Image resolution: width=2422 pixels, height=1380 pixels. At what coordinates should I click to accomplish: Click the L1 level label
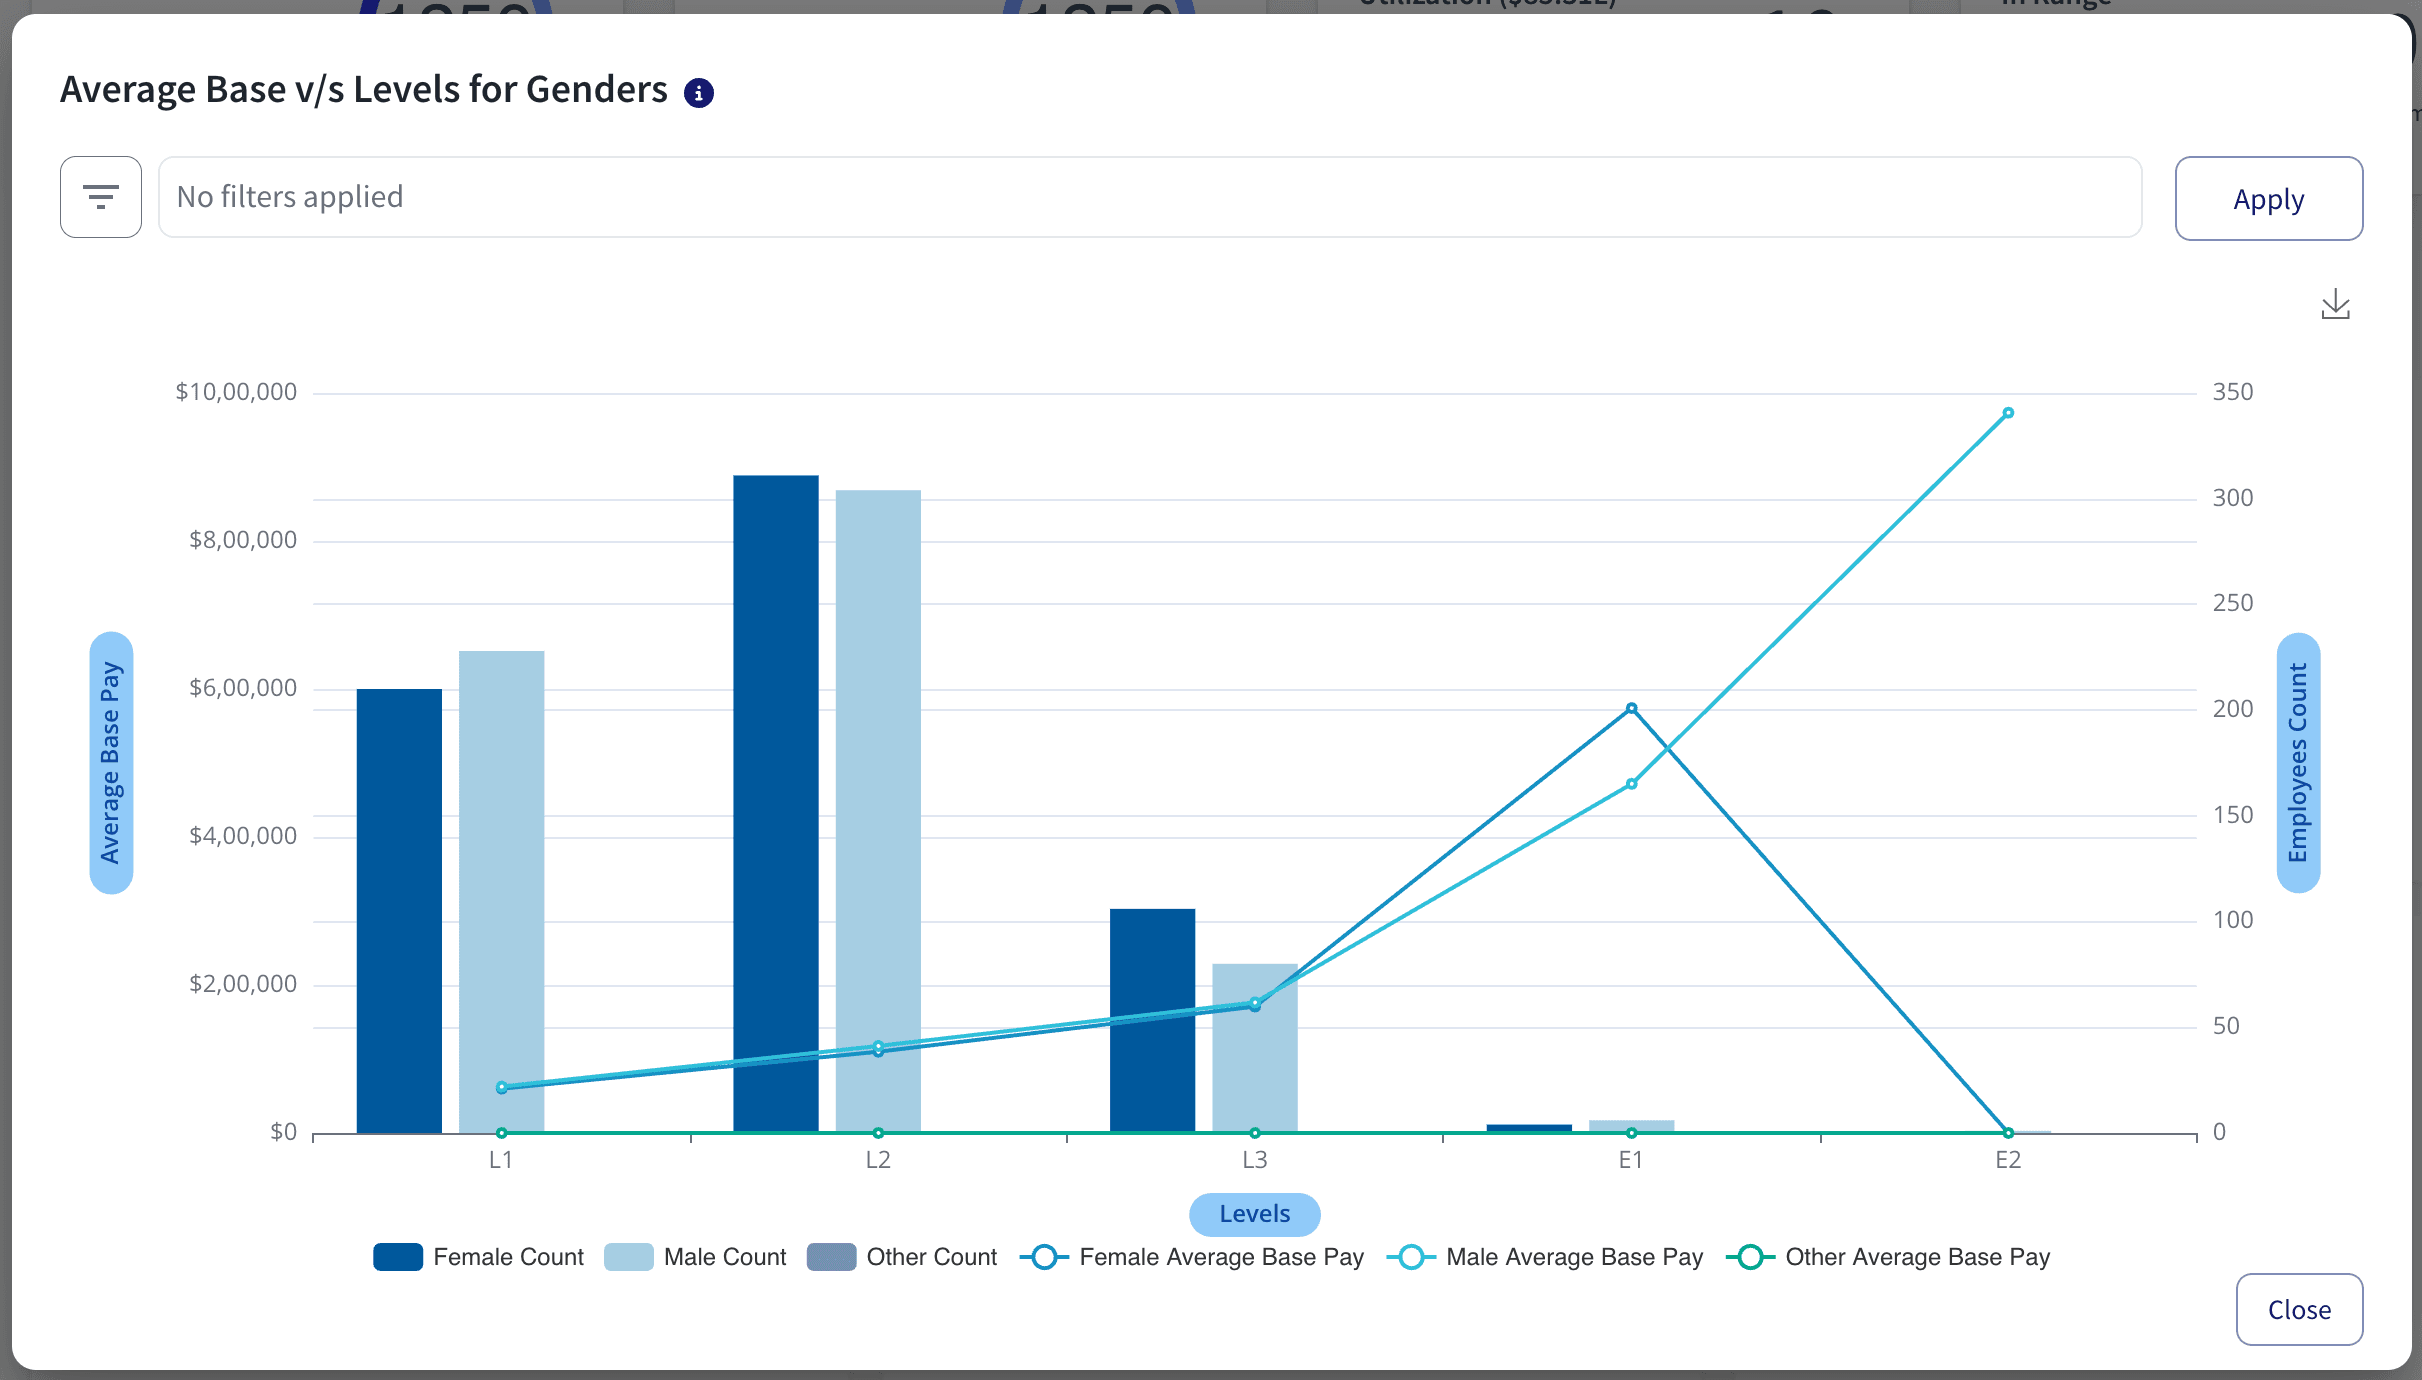[500, 1159]
